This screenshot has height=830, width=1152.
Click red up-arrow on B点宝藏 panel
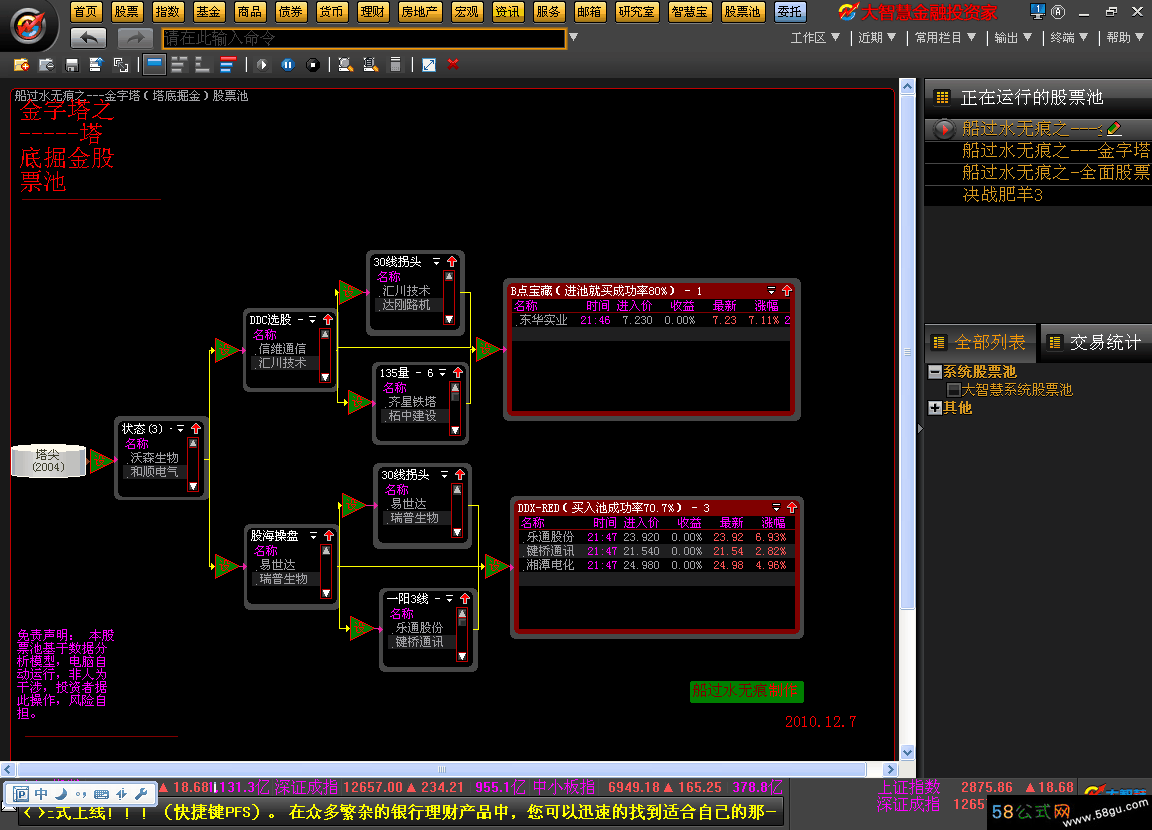coord(787,291)
